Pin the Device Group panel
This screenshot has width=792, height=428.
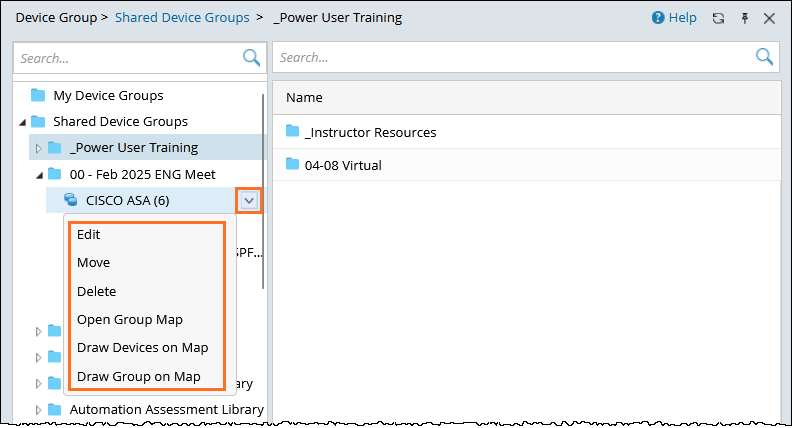(x=744, y=18)
